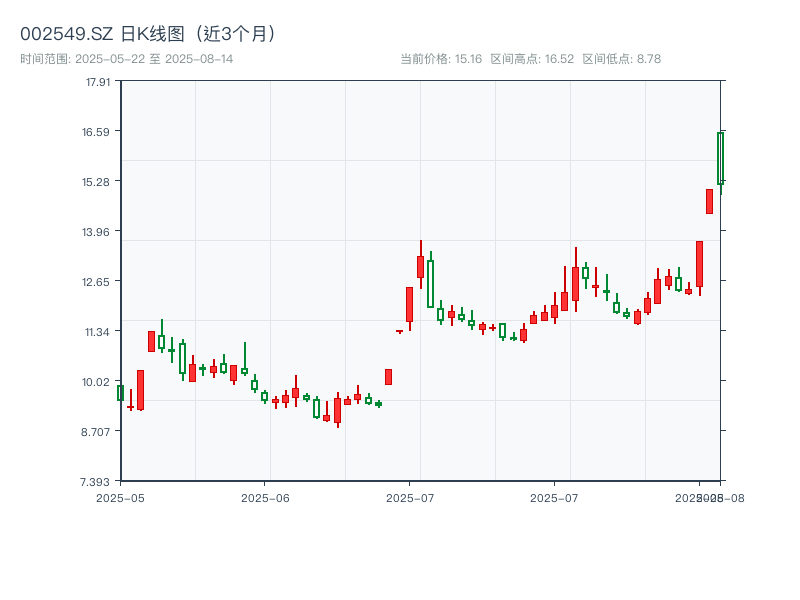Select the 2025-06 x-axis date label
Screen dimensions: 800x600
[x=265, y=497]
